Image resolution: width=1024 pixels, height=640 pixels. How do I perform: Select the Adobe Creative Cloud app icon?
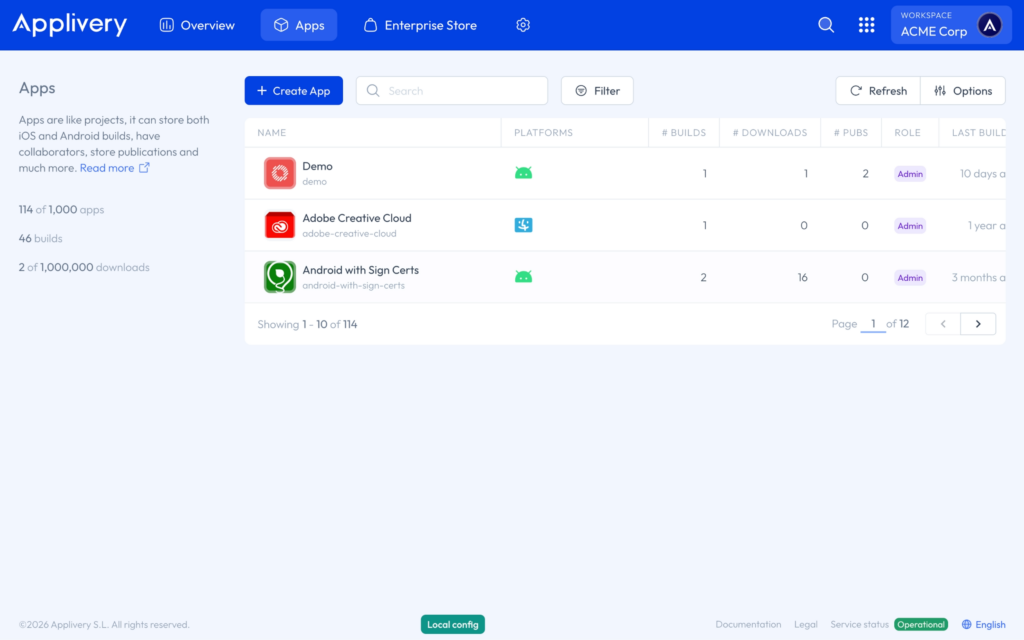[x=279, y=225]
